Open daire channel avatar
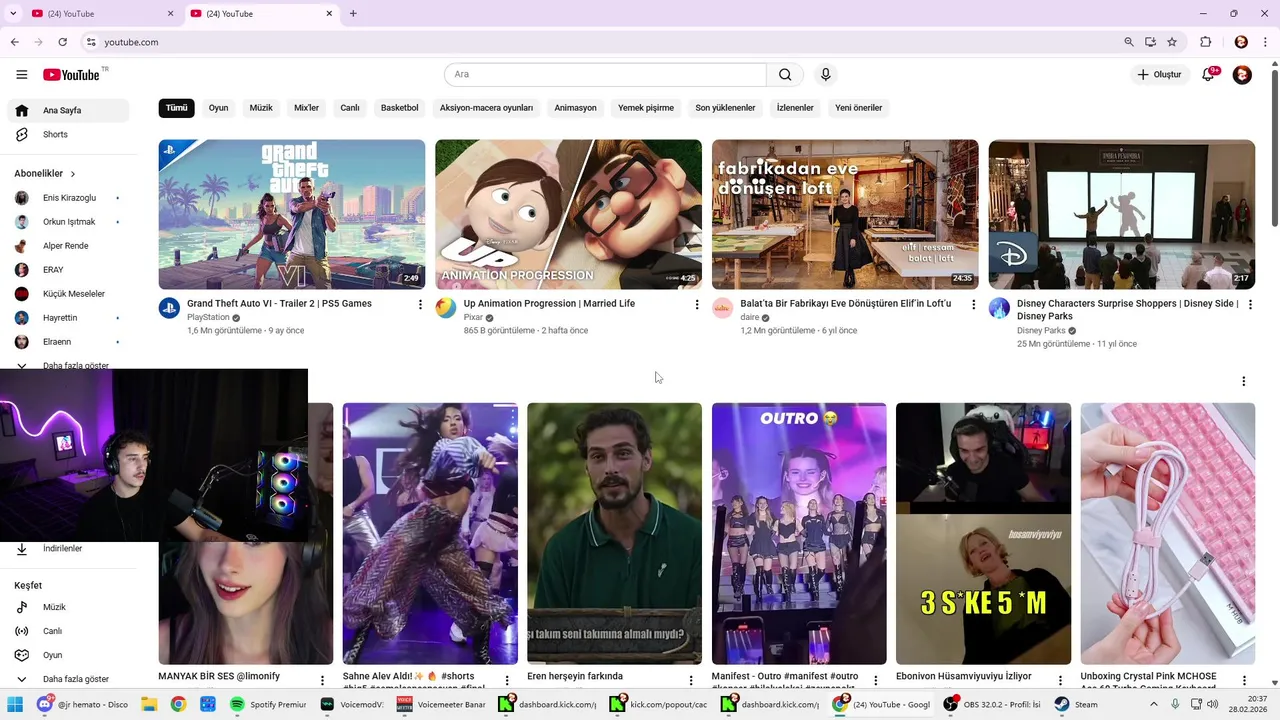The height and width of the screenshot is (720, 1280). tap(722, 308)
